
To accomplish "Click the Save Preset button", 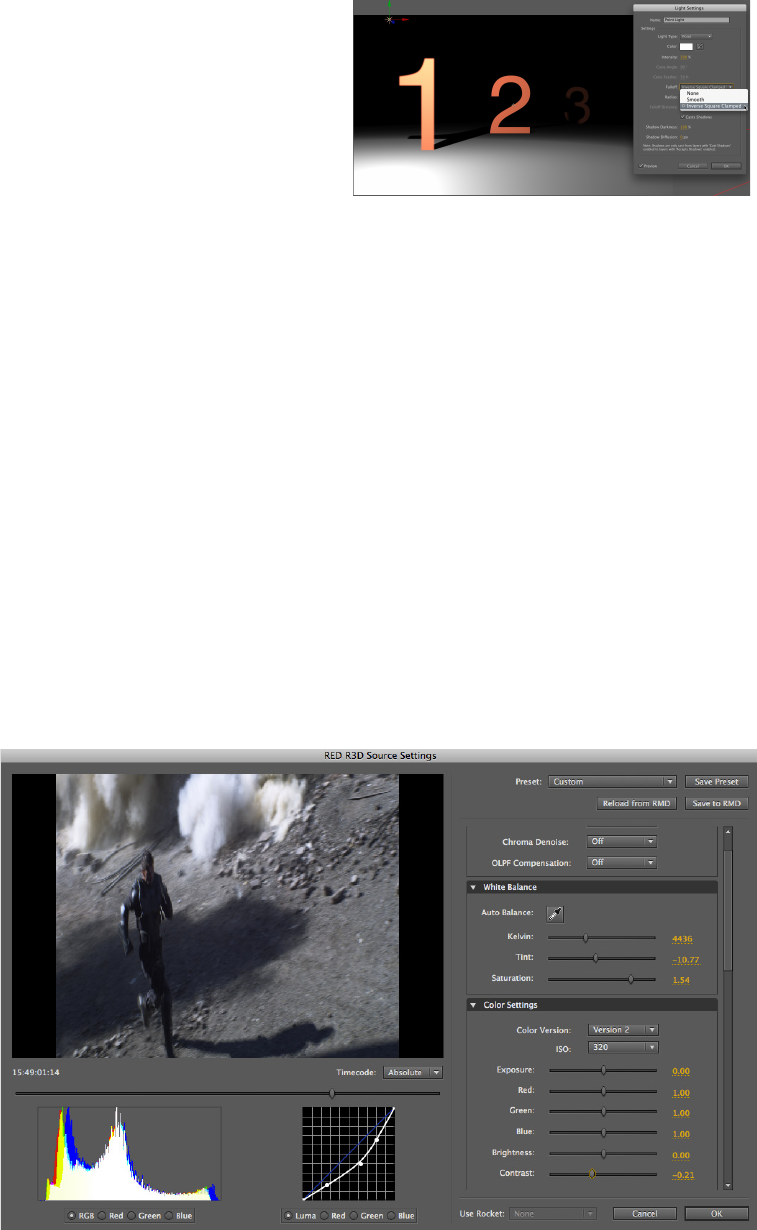I will [x=716, y=782].
